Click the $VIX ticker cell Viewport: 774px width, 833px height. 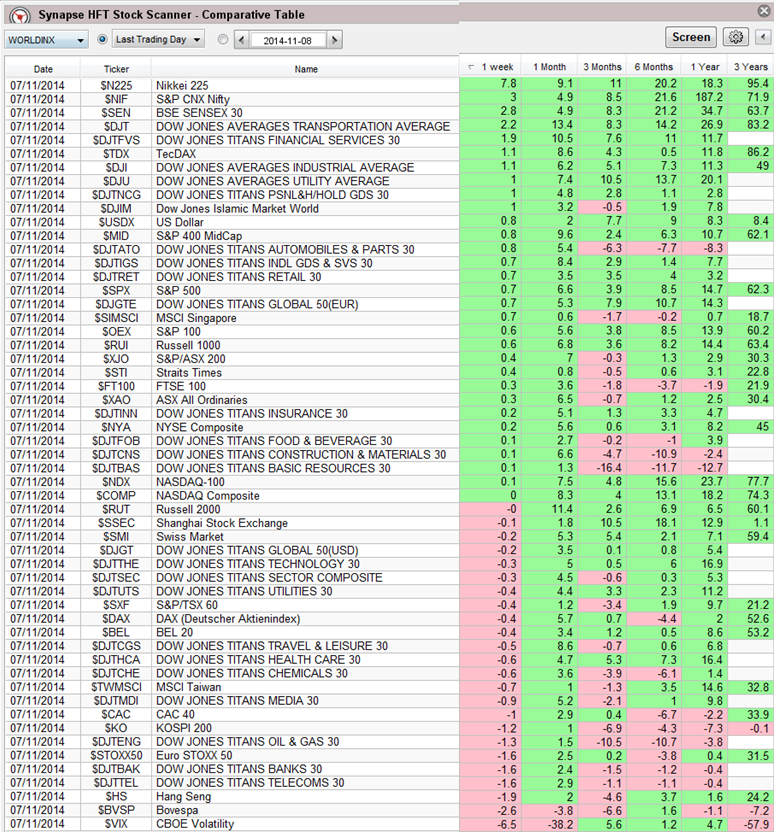pos(116,824)
